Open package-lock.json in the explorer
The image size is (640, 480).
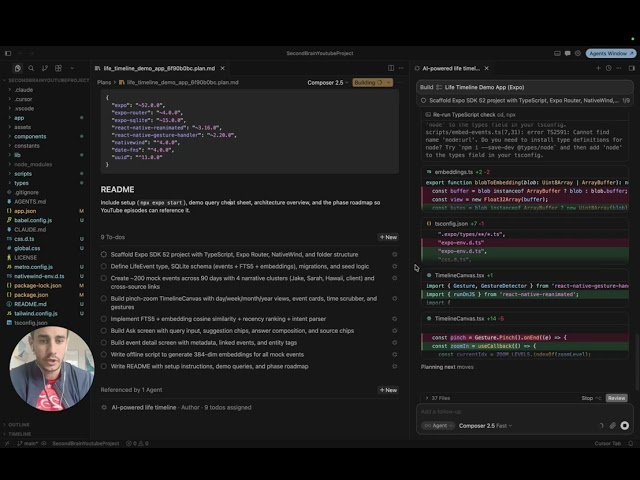(38, 286)
